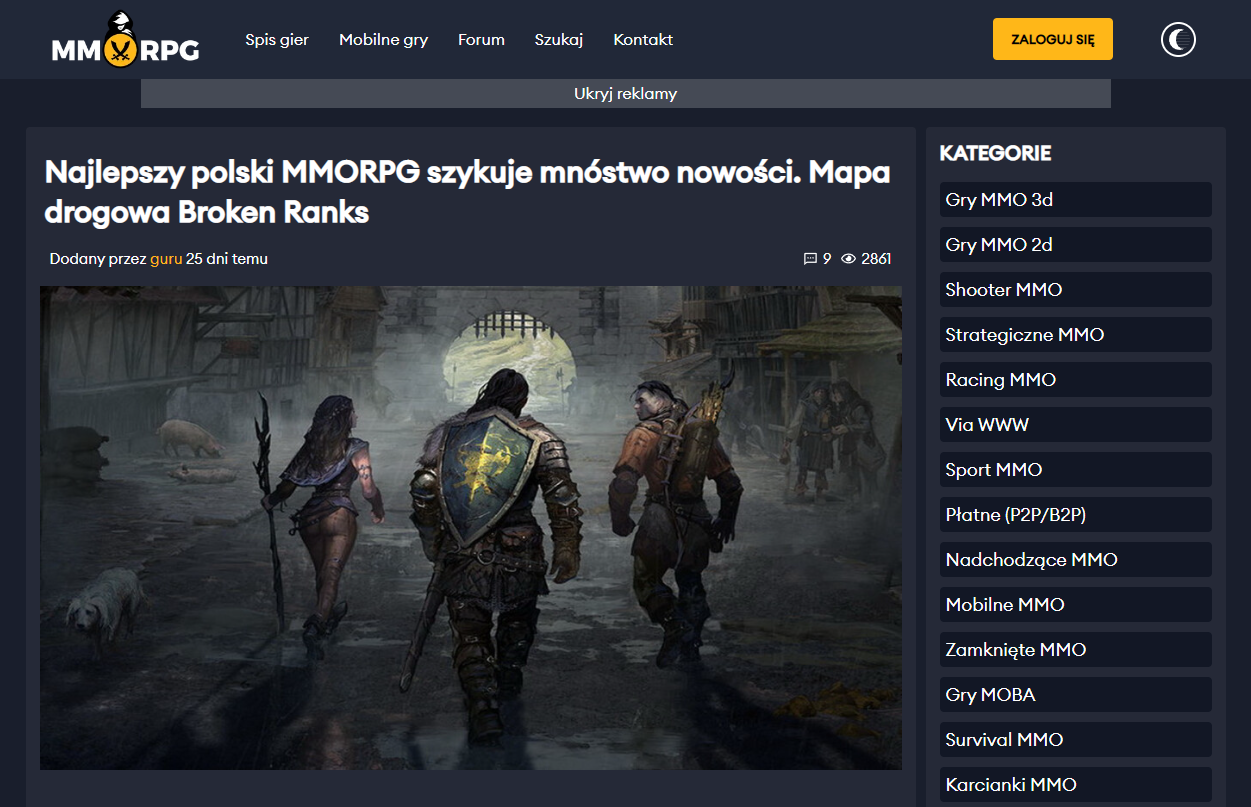The height and width of the screenshot is (807, 1251).
Task: Click the article headline about Broken Ranks
Action: [467, 192]
